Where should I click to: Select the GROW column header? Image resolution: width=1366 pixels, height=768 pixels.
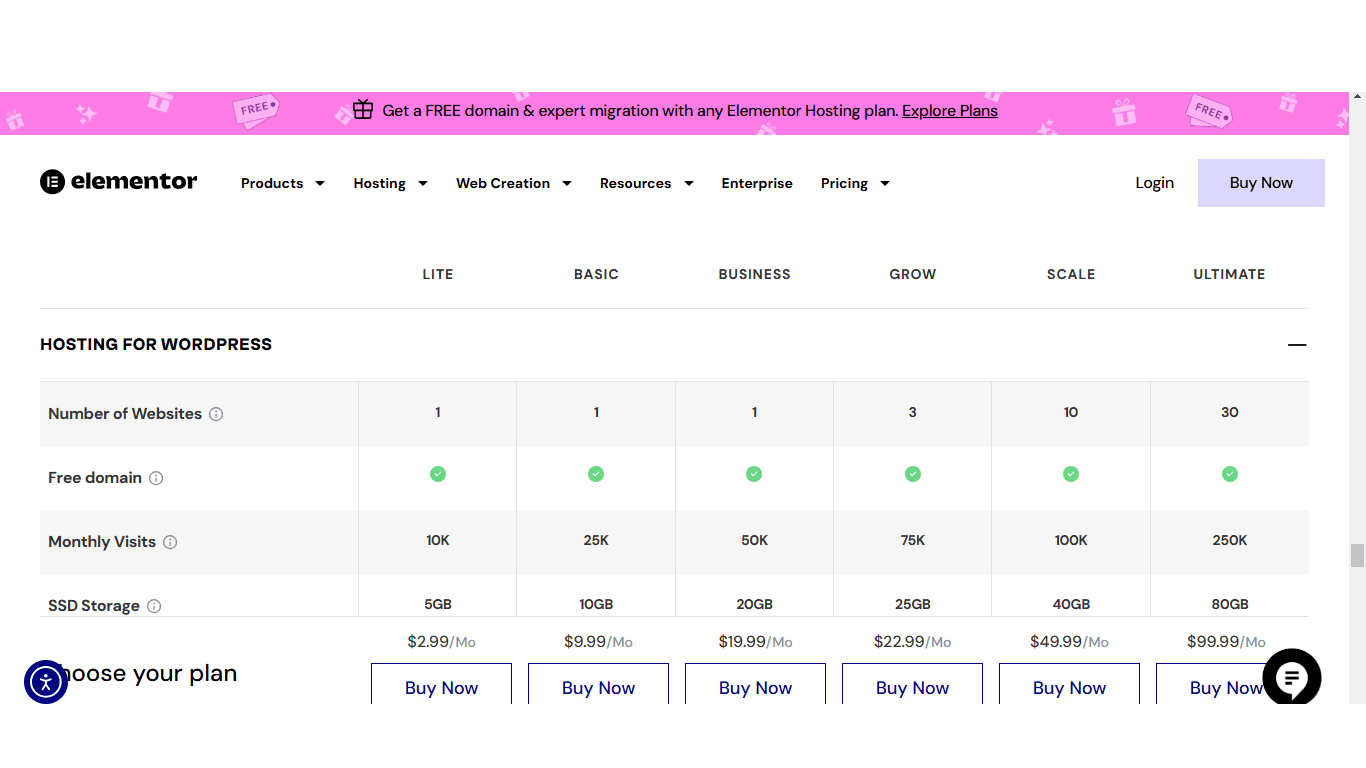[913, 274]
